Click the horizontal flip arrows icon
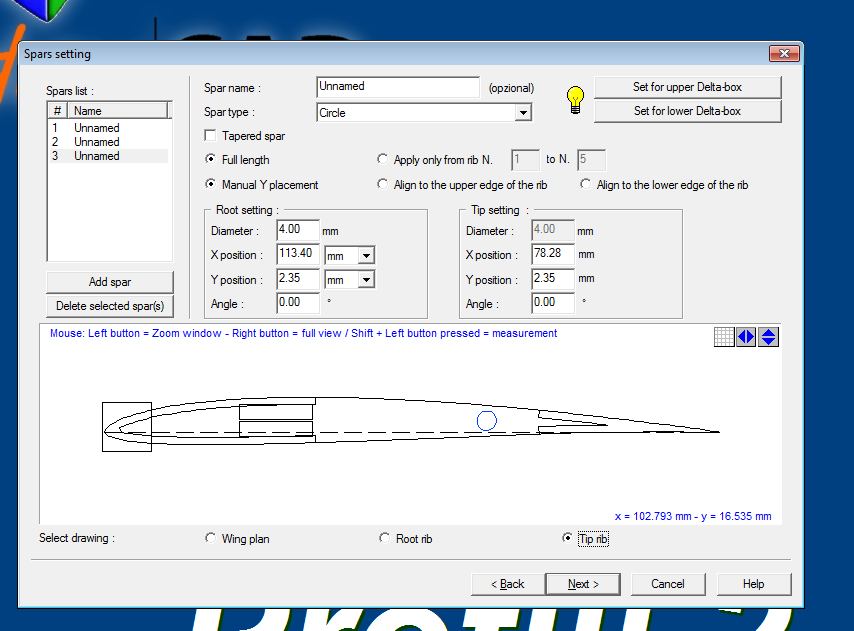This screenshot has width=854, height=631. point(746,337)
